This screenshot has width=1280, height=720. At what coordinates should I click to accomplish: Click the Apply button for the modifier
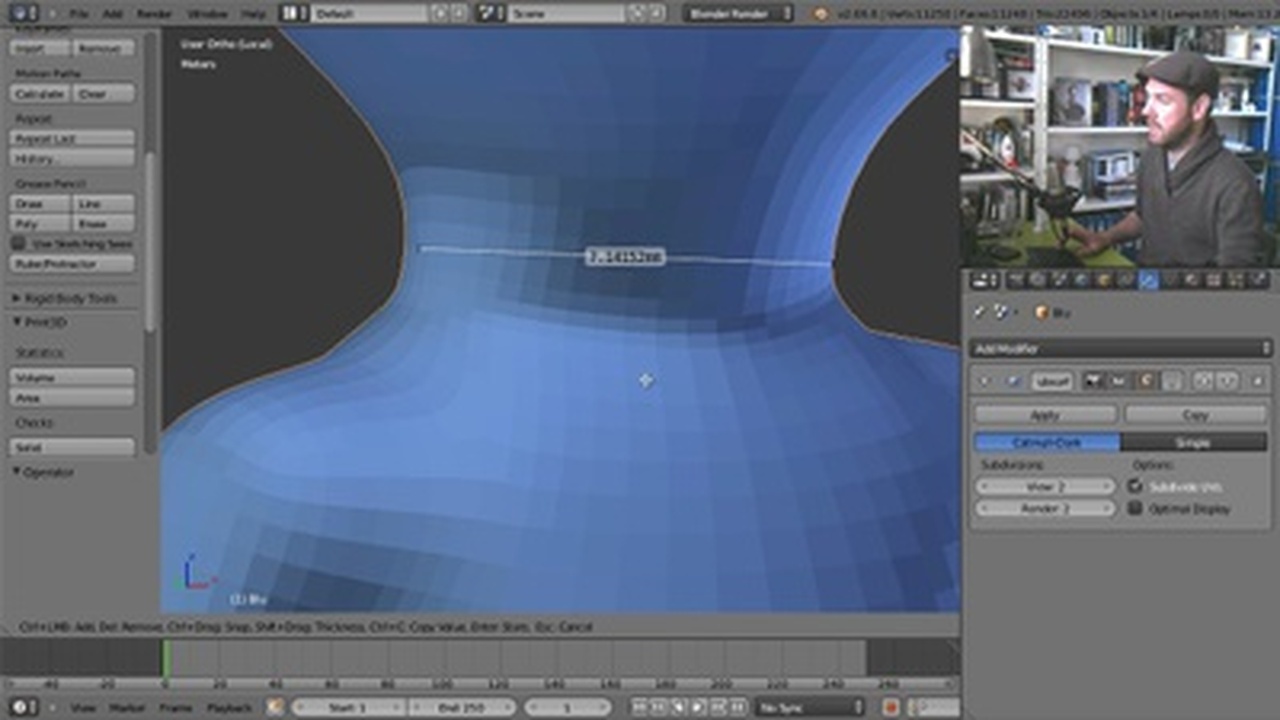coord(1045,414)
